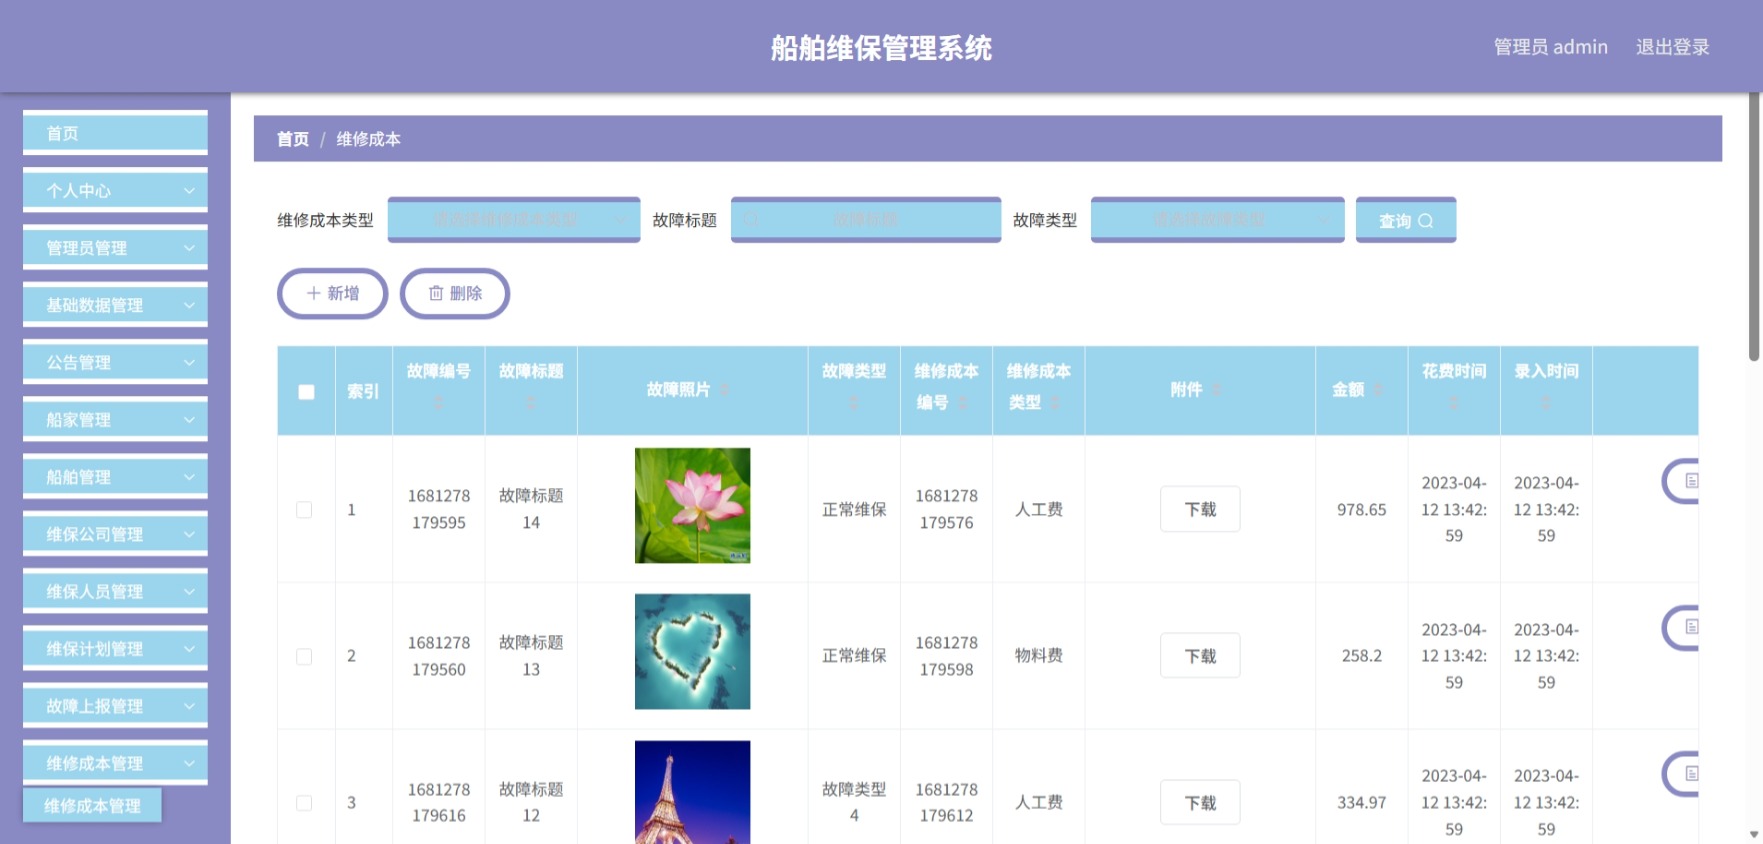Click the page vertical scrollbar thumb
The height and width of the screenshot is (844, 1763).
click(1754, 227)
